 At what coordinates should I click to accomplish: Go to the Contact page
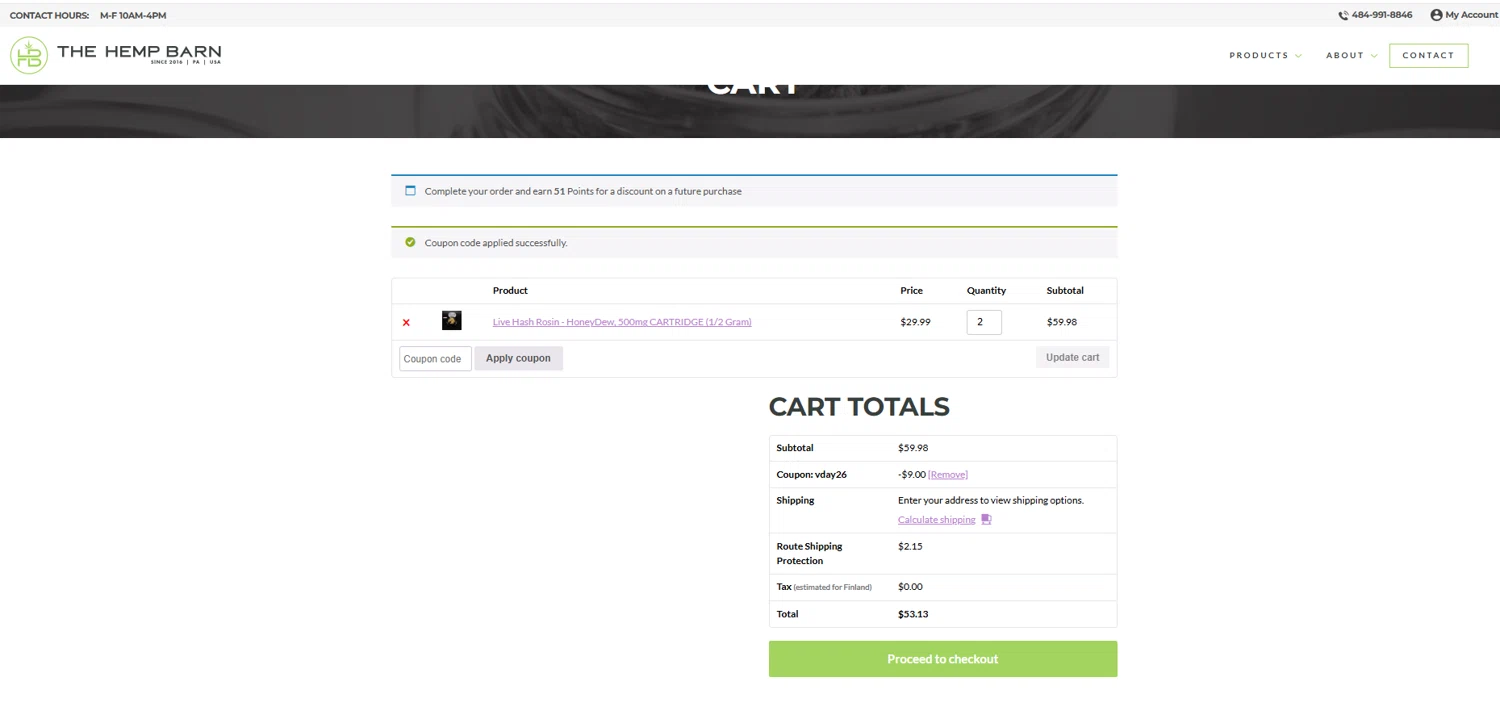pyautogui.click(x=1428, y=55)
